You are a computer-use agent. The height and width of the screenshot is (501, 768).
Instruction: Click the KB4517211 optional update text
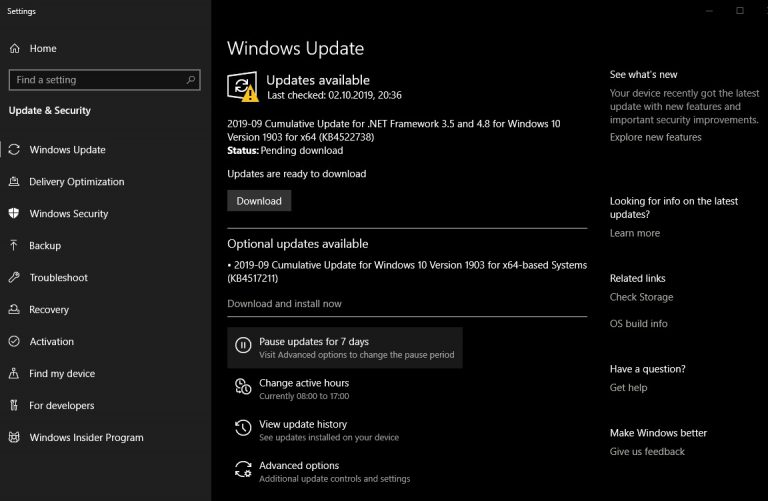pyautogui.click(x=407, y=271)
